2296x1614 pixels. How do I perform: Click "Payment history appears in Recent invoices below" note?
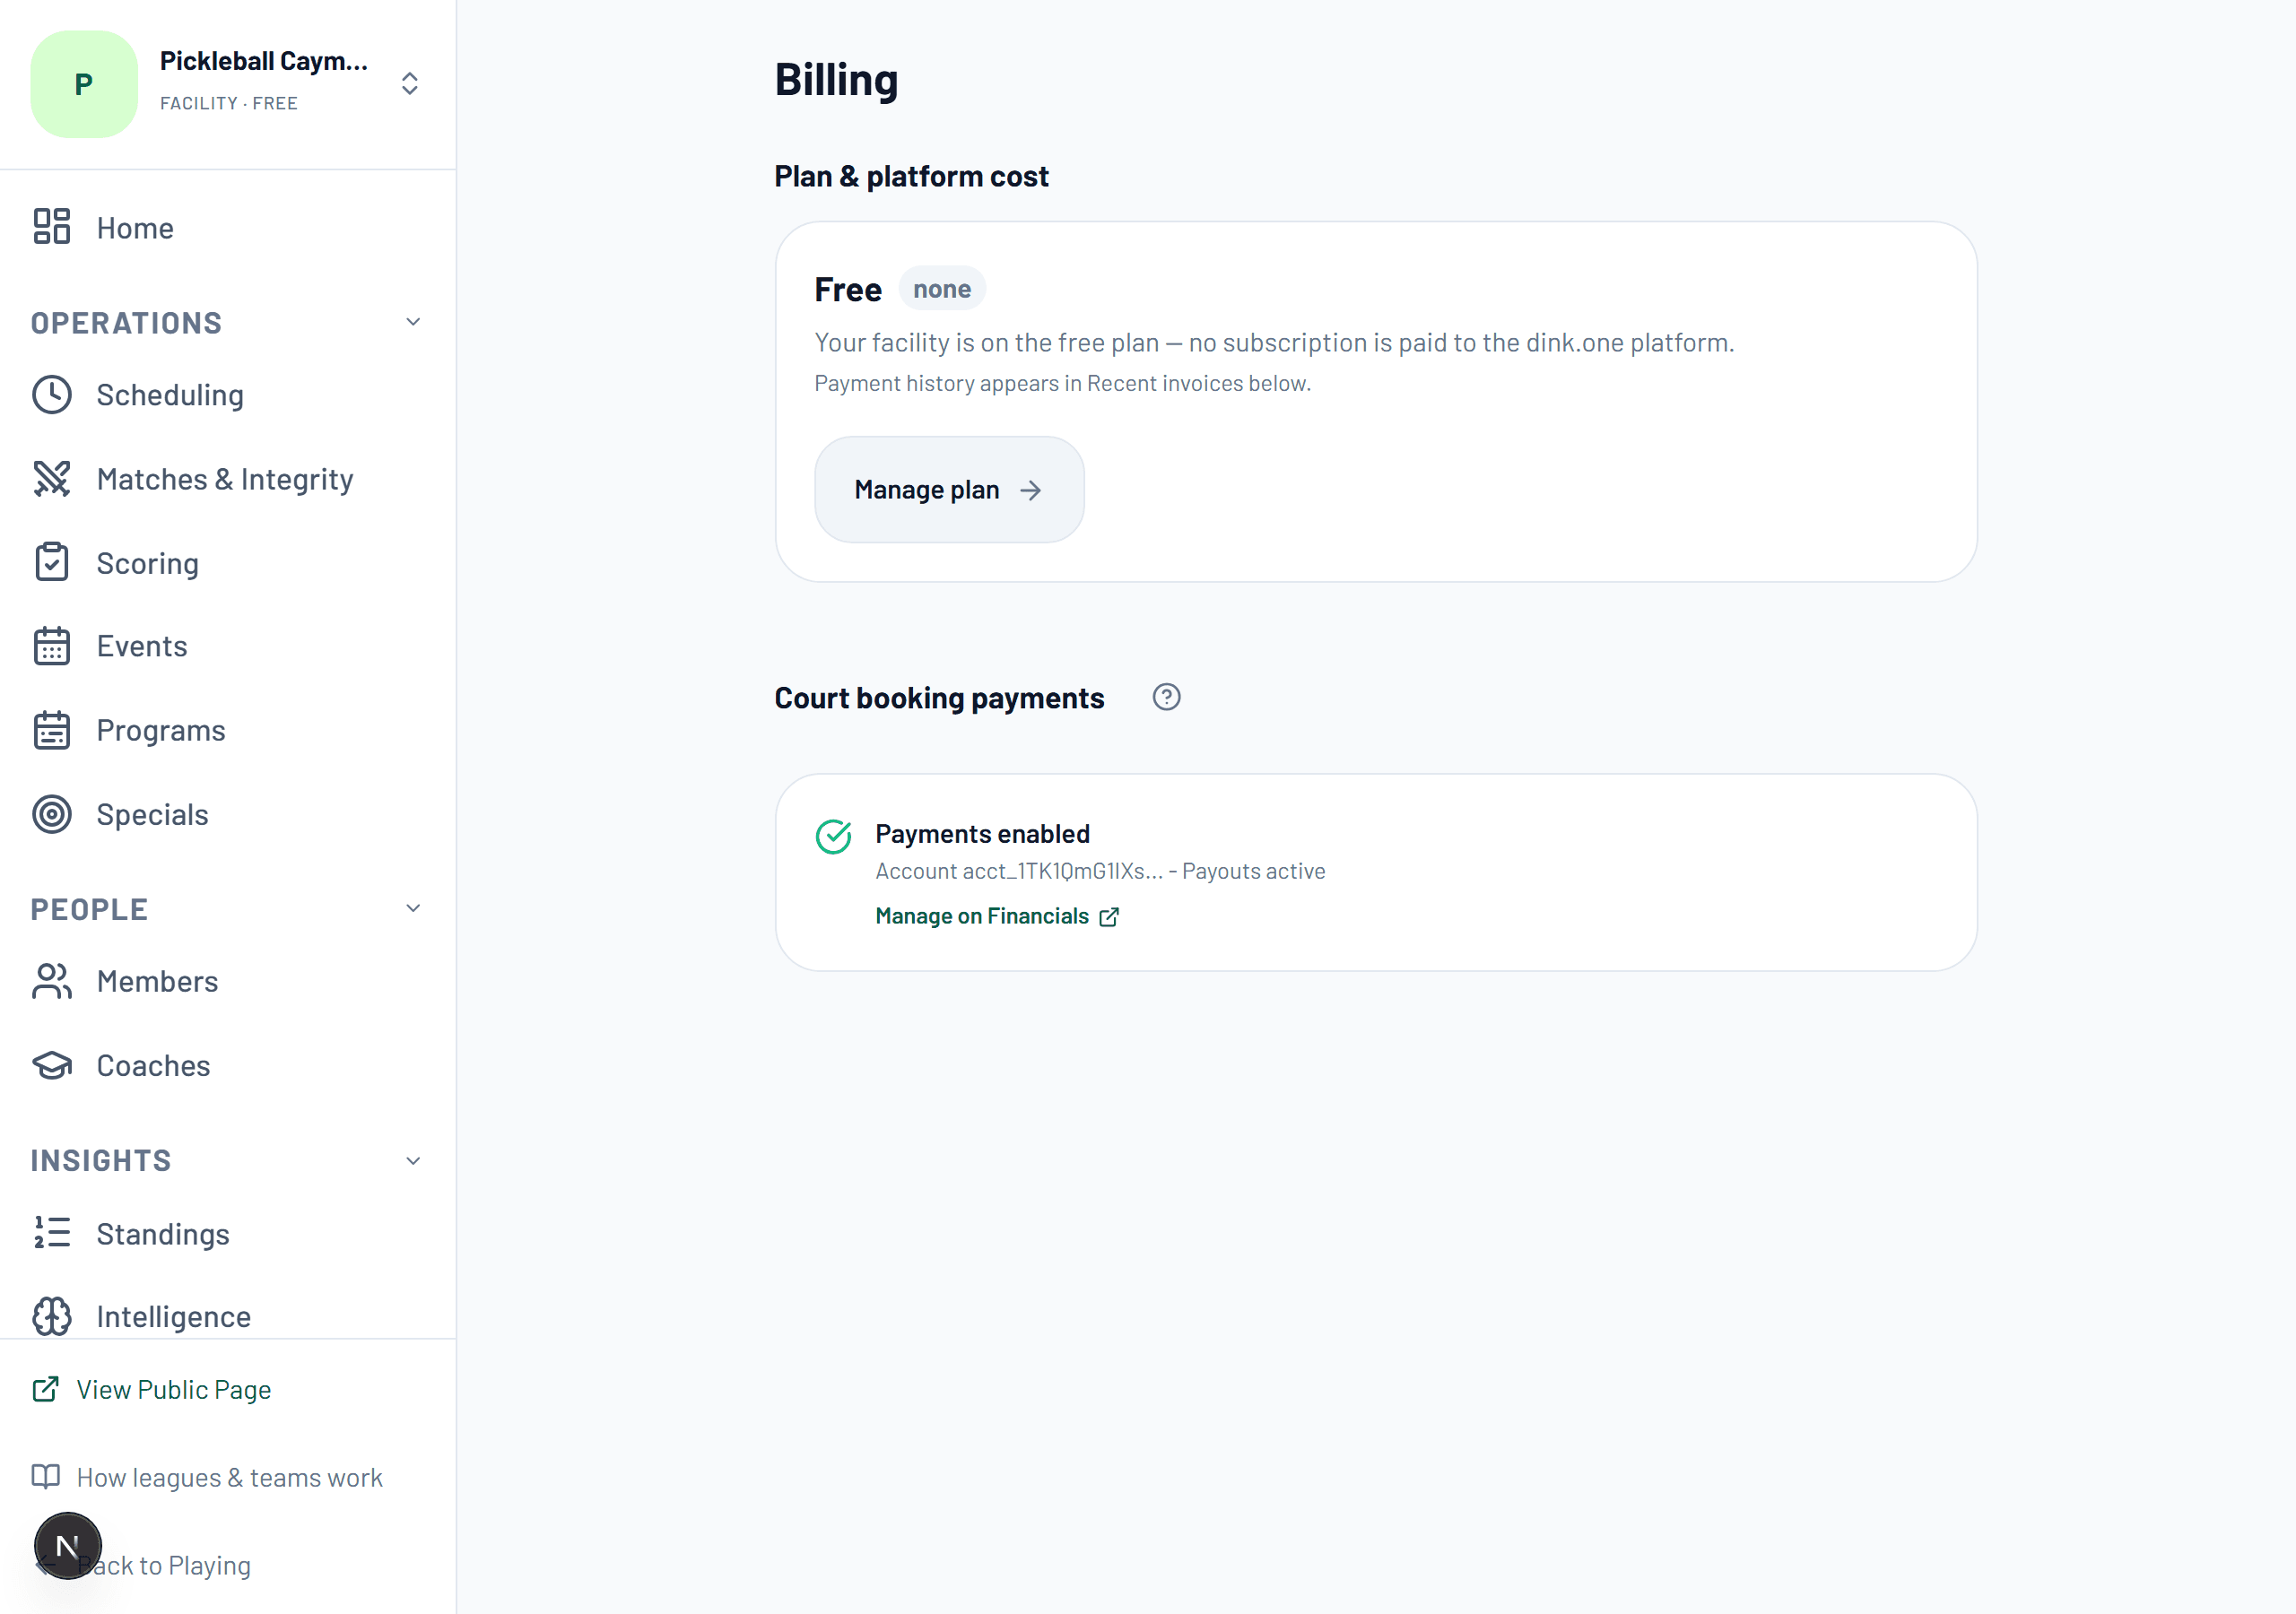[1062, 383]
